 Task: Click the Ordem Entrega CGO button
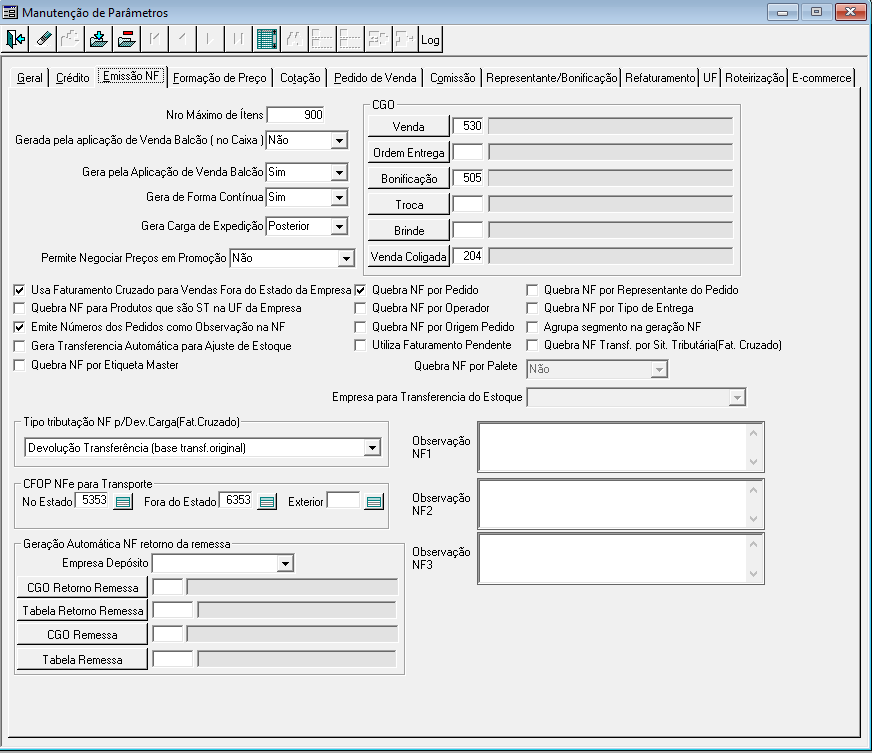[x=408, y=152]
